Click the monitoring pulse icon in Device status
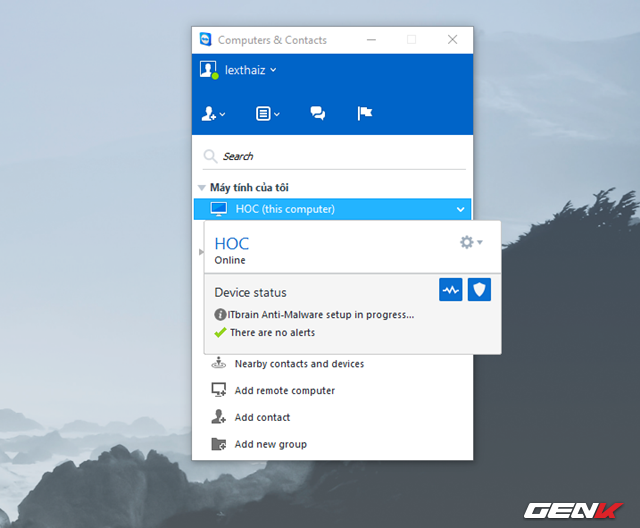640x528 pixels. coord(451,290)
